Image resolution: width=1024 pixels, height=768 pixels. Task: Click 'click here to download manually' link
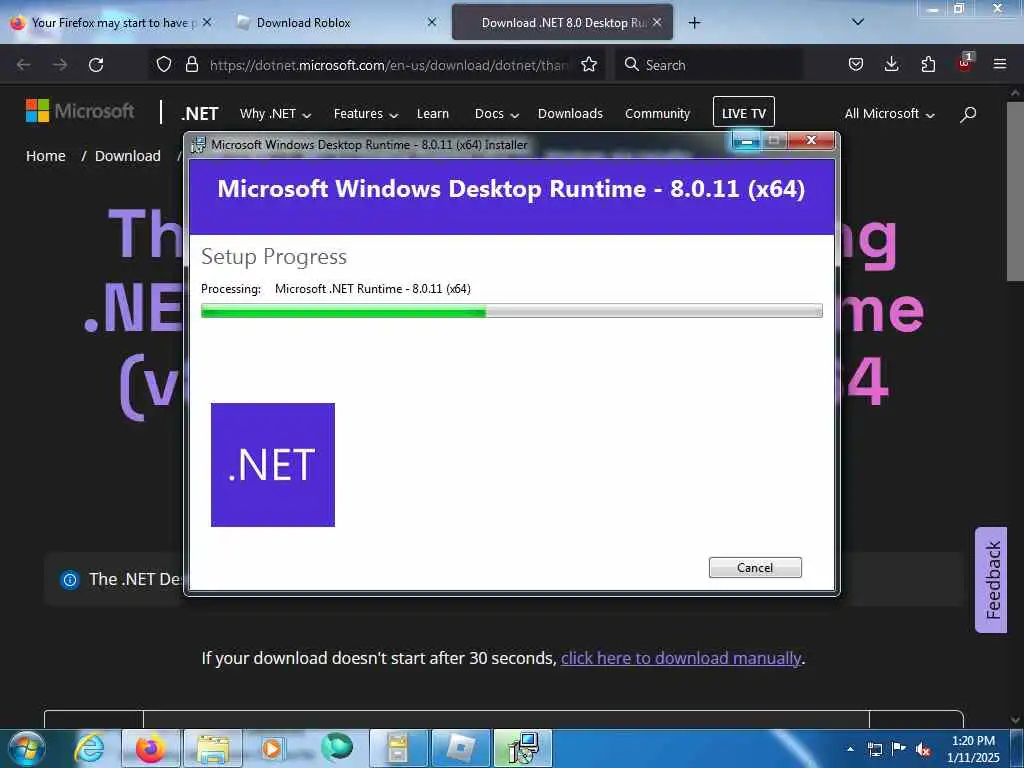pyautogui.click(x=680, y=658)
